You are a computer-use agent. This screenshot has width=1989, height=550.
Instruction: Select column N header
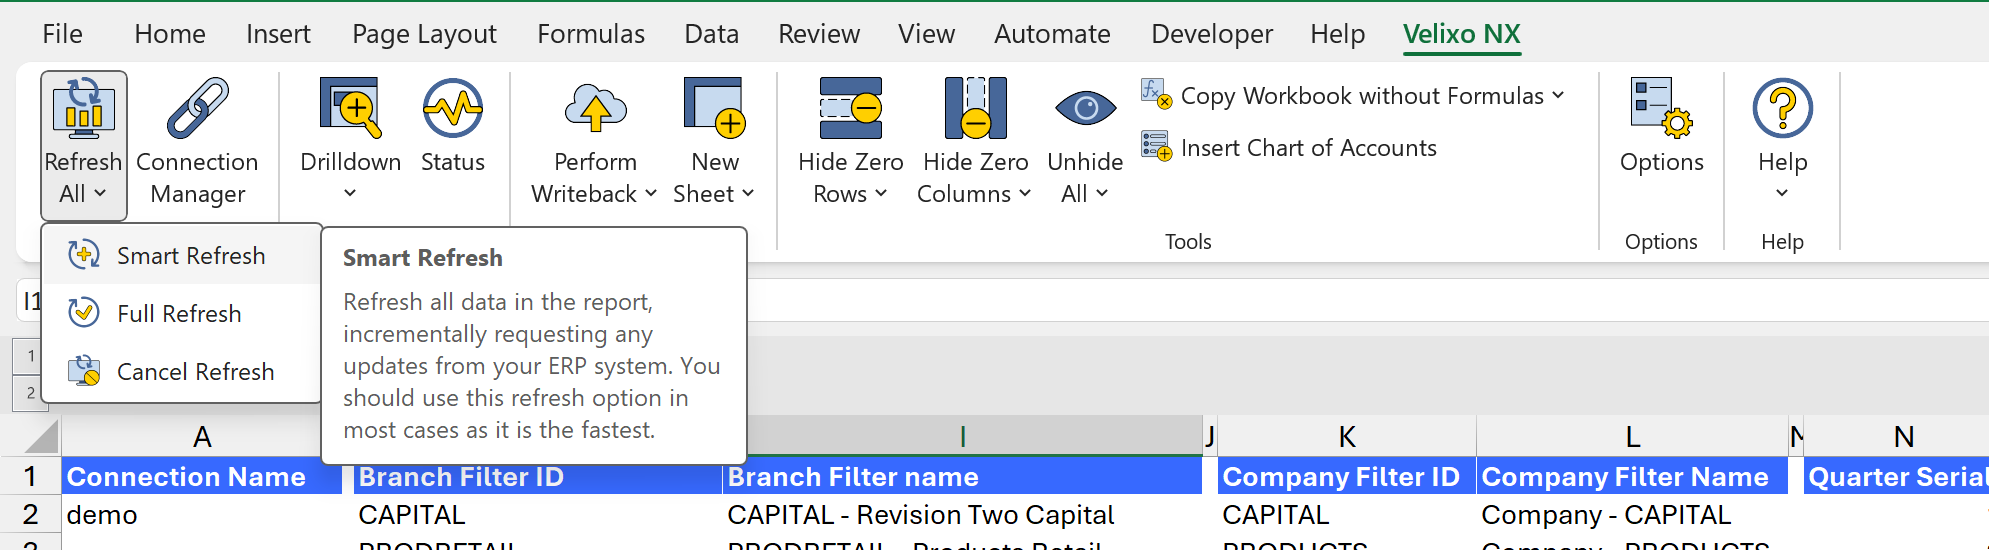[1903, 436]
